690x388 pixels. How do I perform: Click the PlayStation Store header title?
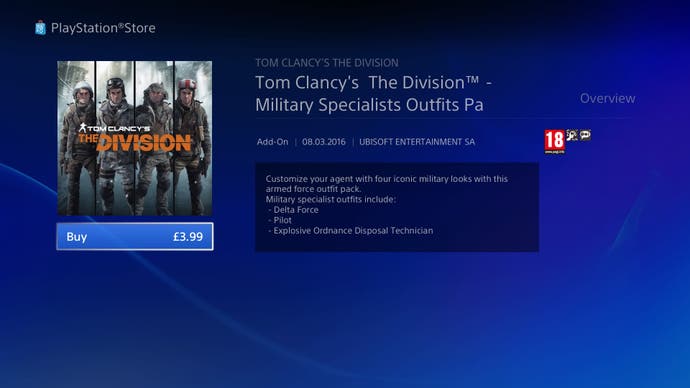tap(103, 28)
